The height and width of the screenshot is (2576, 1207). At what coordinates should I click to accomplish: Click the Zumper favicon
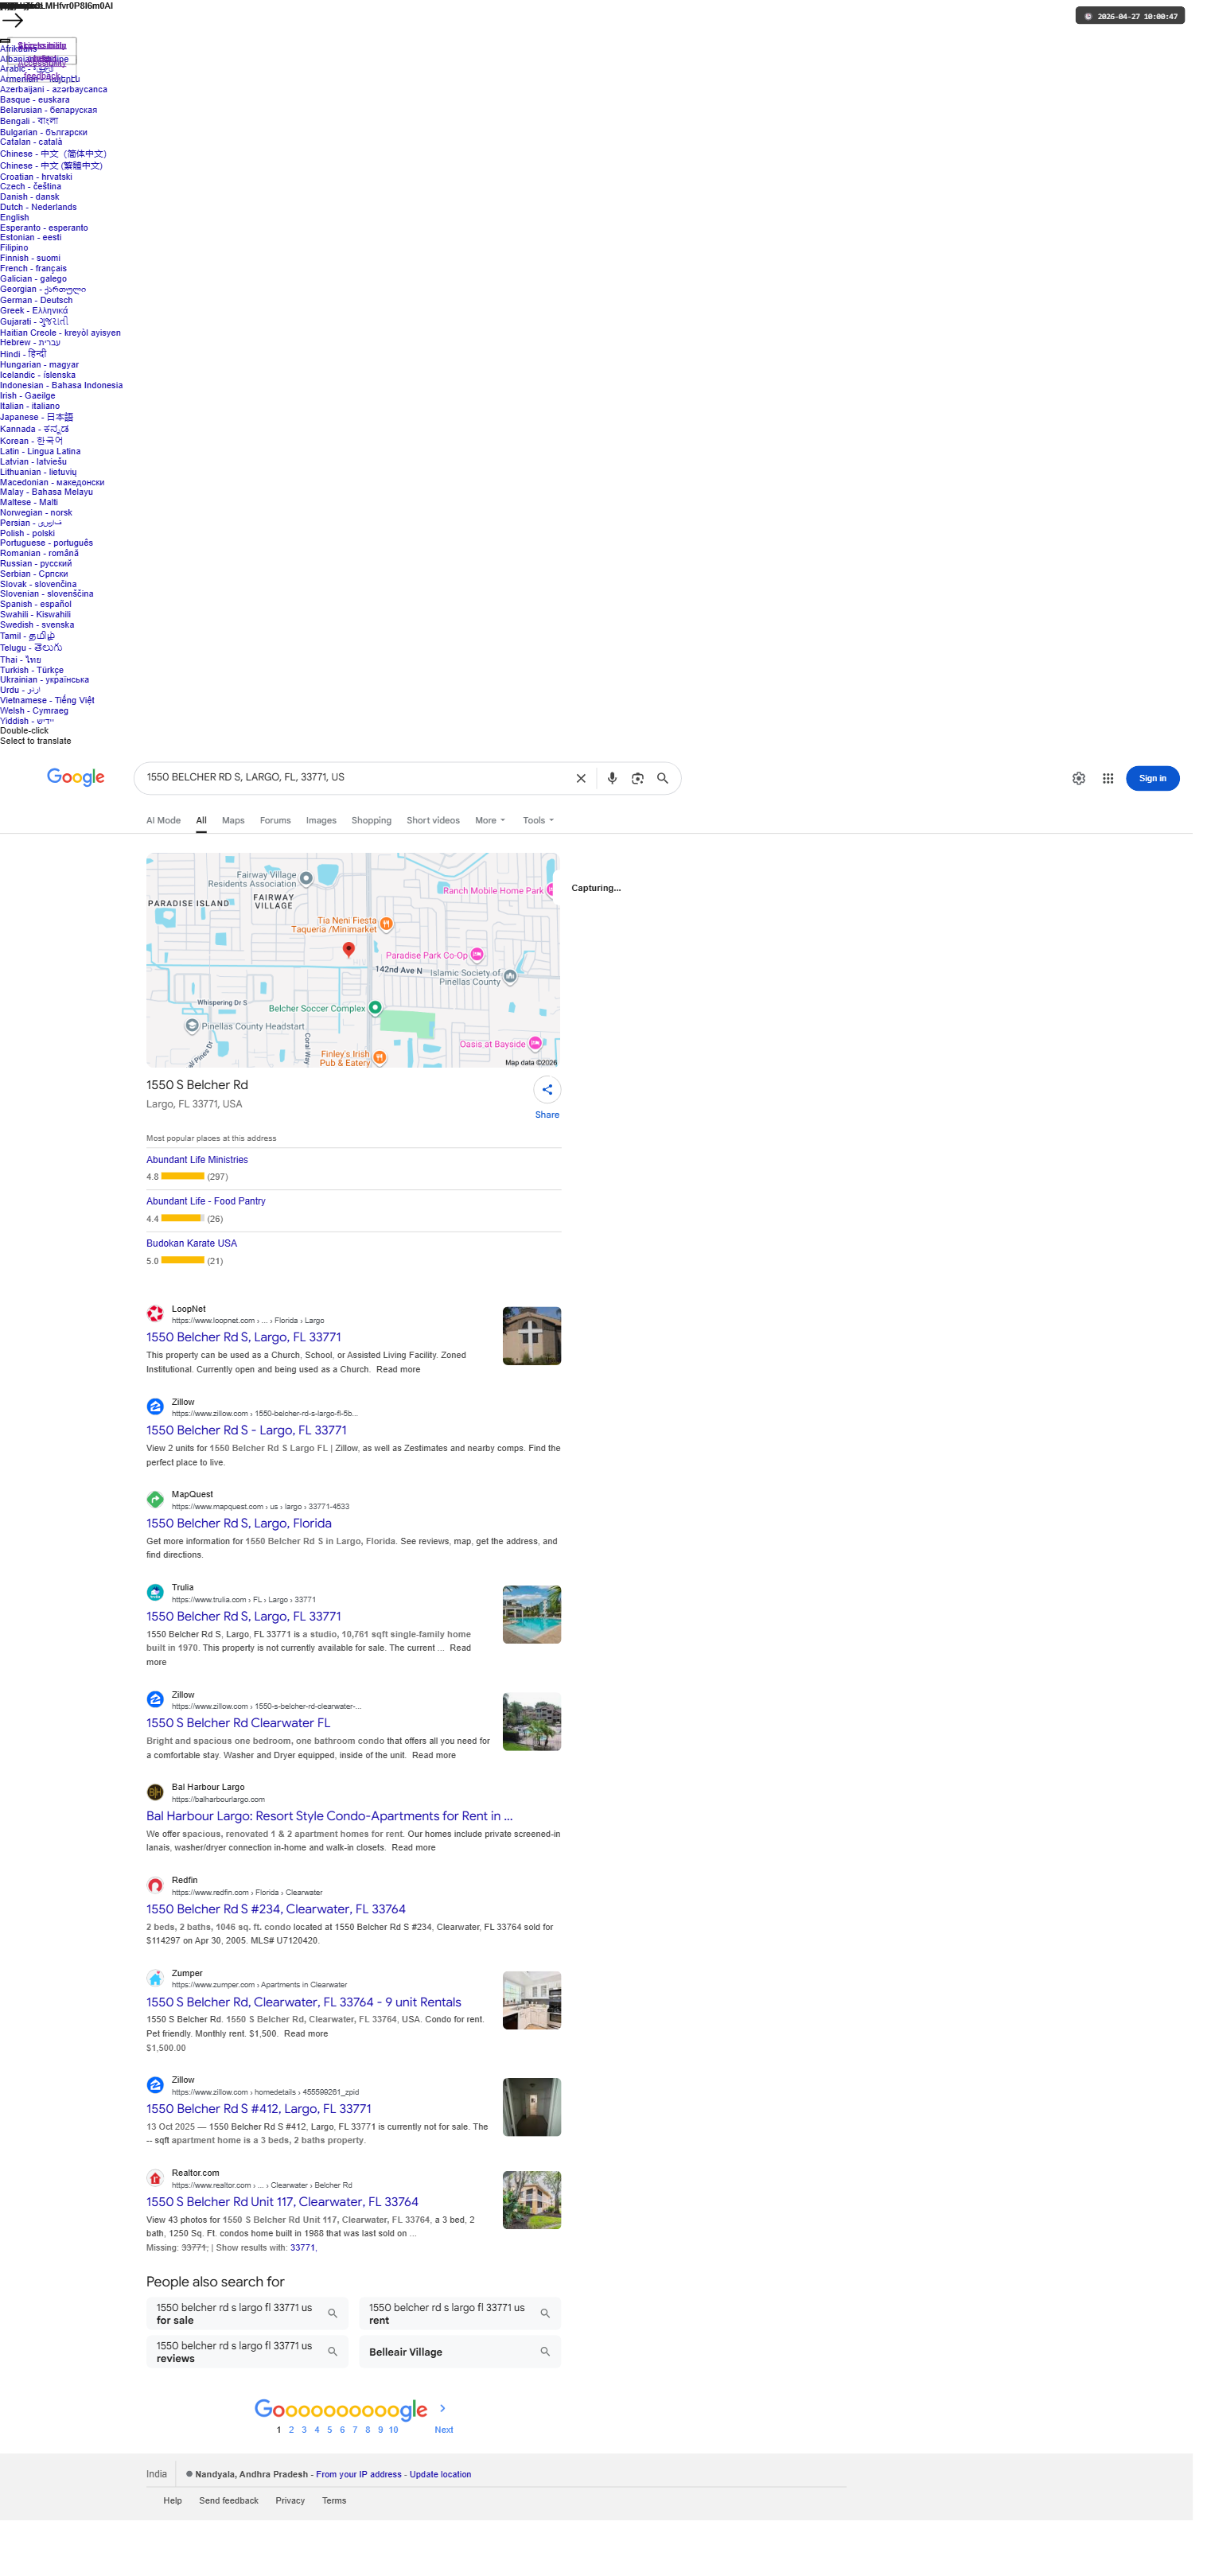(x=155, y=1979)
